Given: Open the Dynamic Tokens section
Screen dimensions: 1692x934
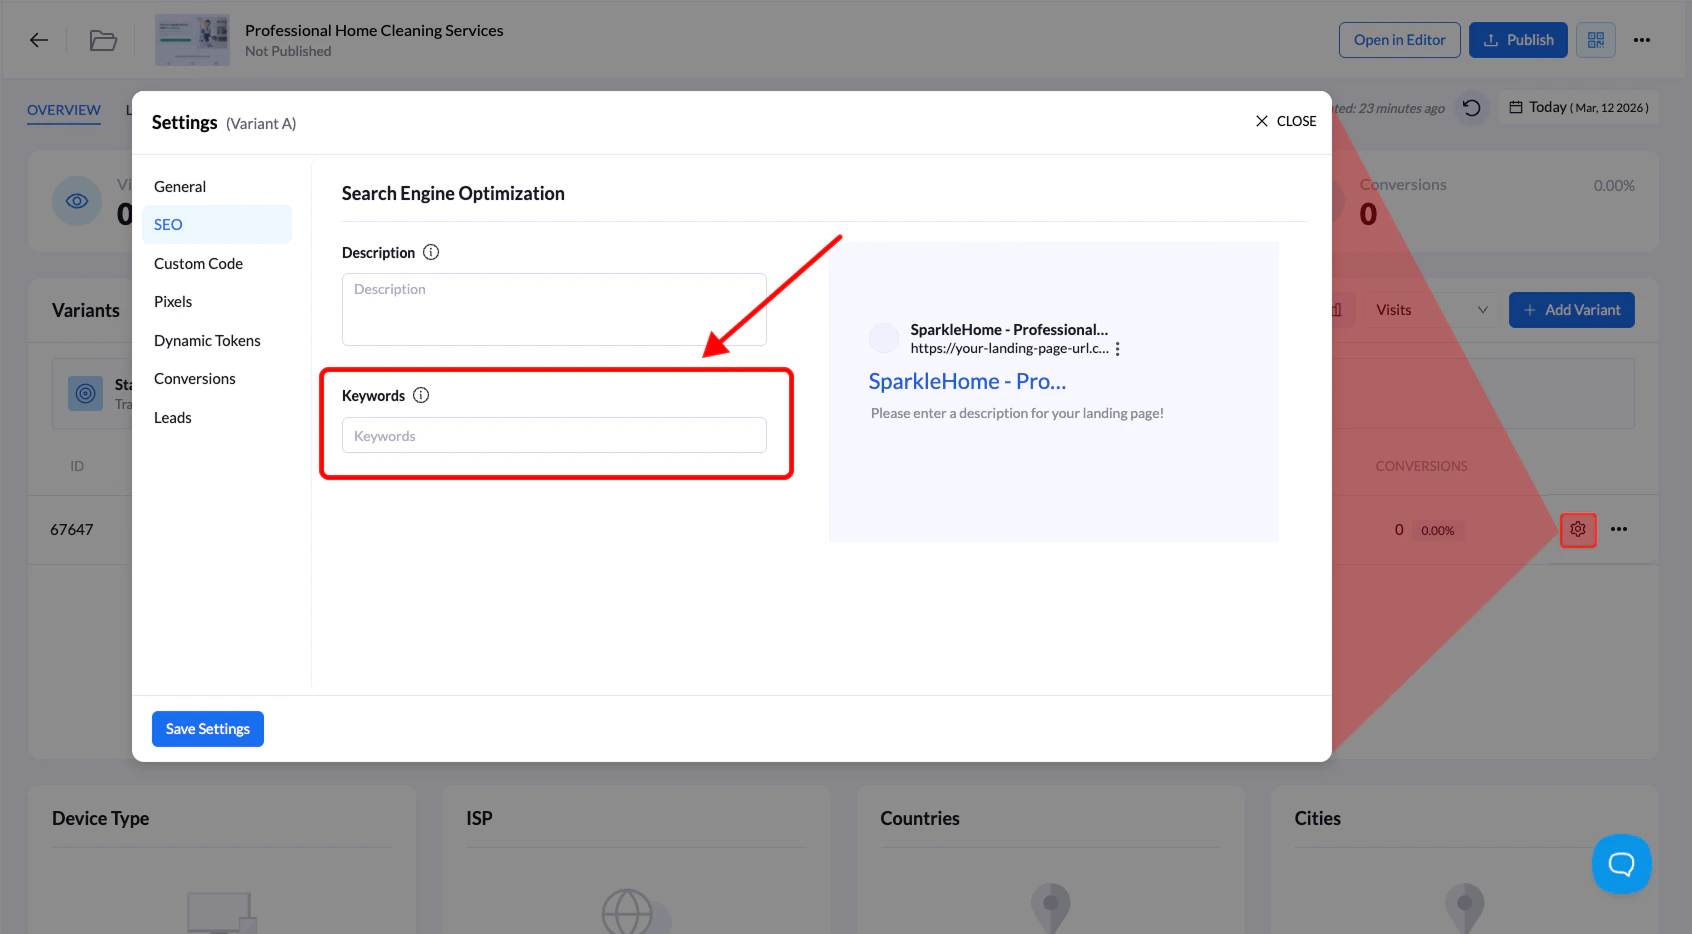Looking at the screenshot, I should coord(217,341).
